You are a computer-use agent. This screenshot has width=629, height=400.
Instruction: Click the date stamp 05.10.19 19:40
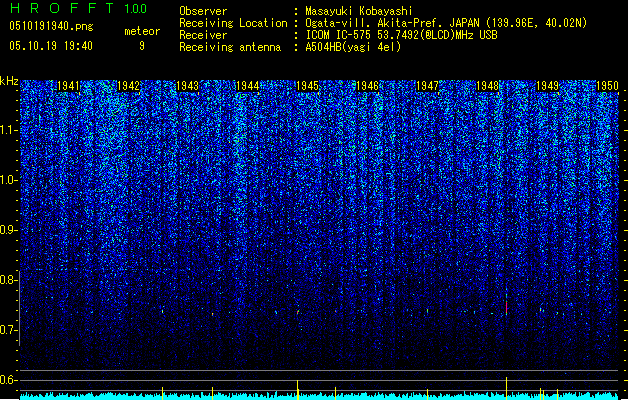point(51,46)
